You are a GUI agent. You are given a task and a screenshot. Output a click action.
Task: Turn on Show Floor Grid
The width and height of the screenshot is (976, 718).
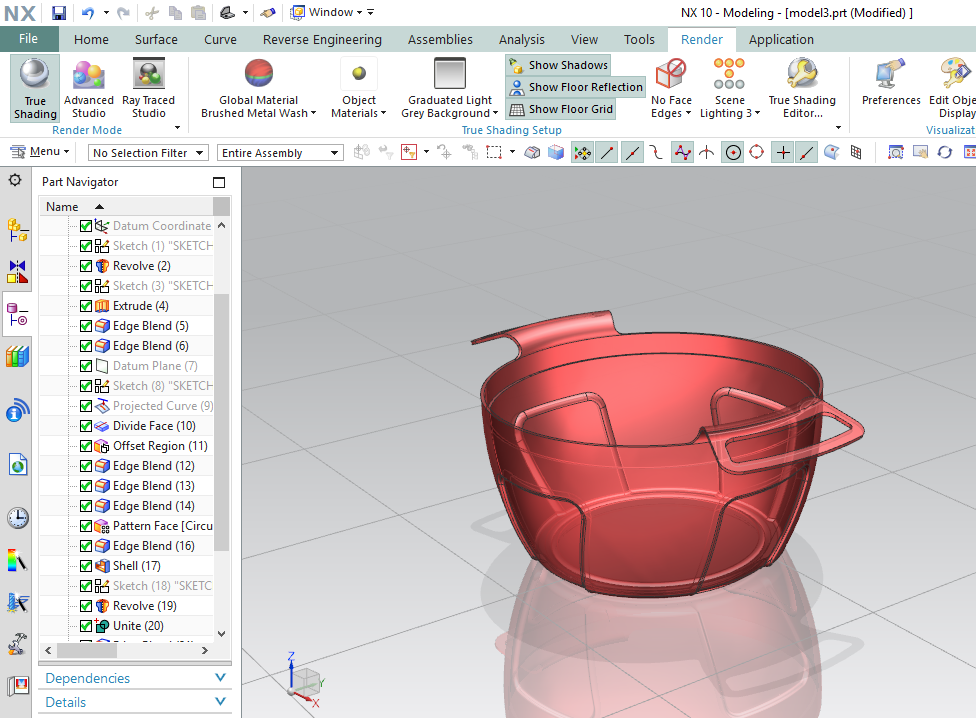pyautogui.click(x=560, y=109)
